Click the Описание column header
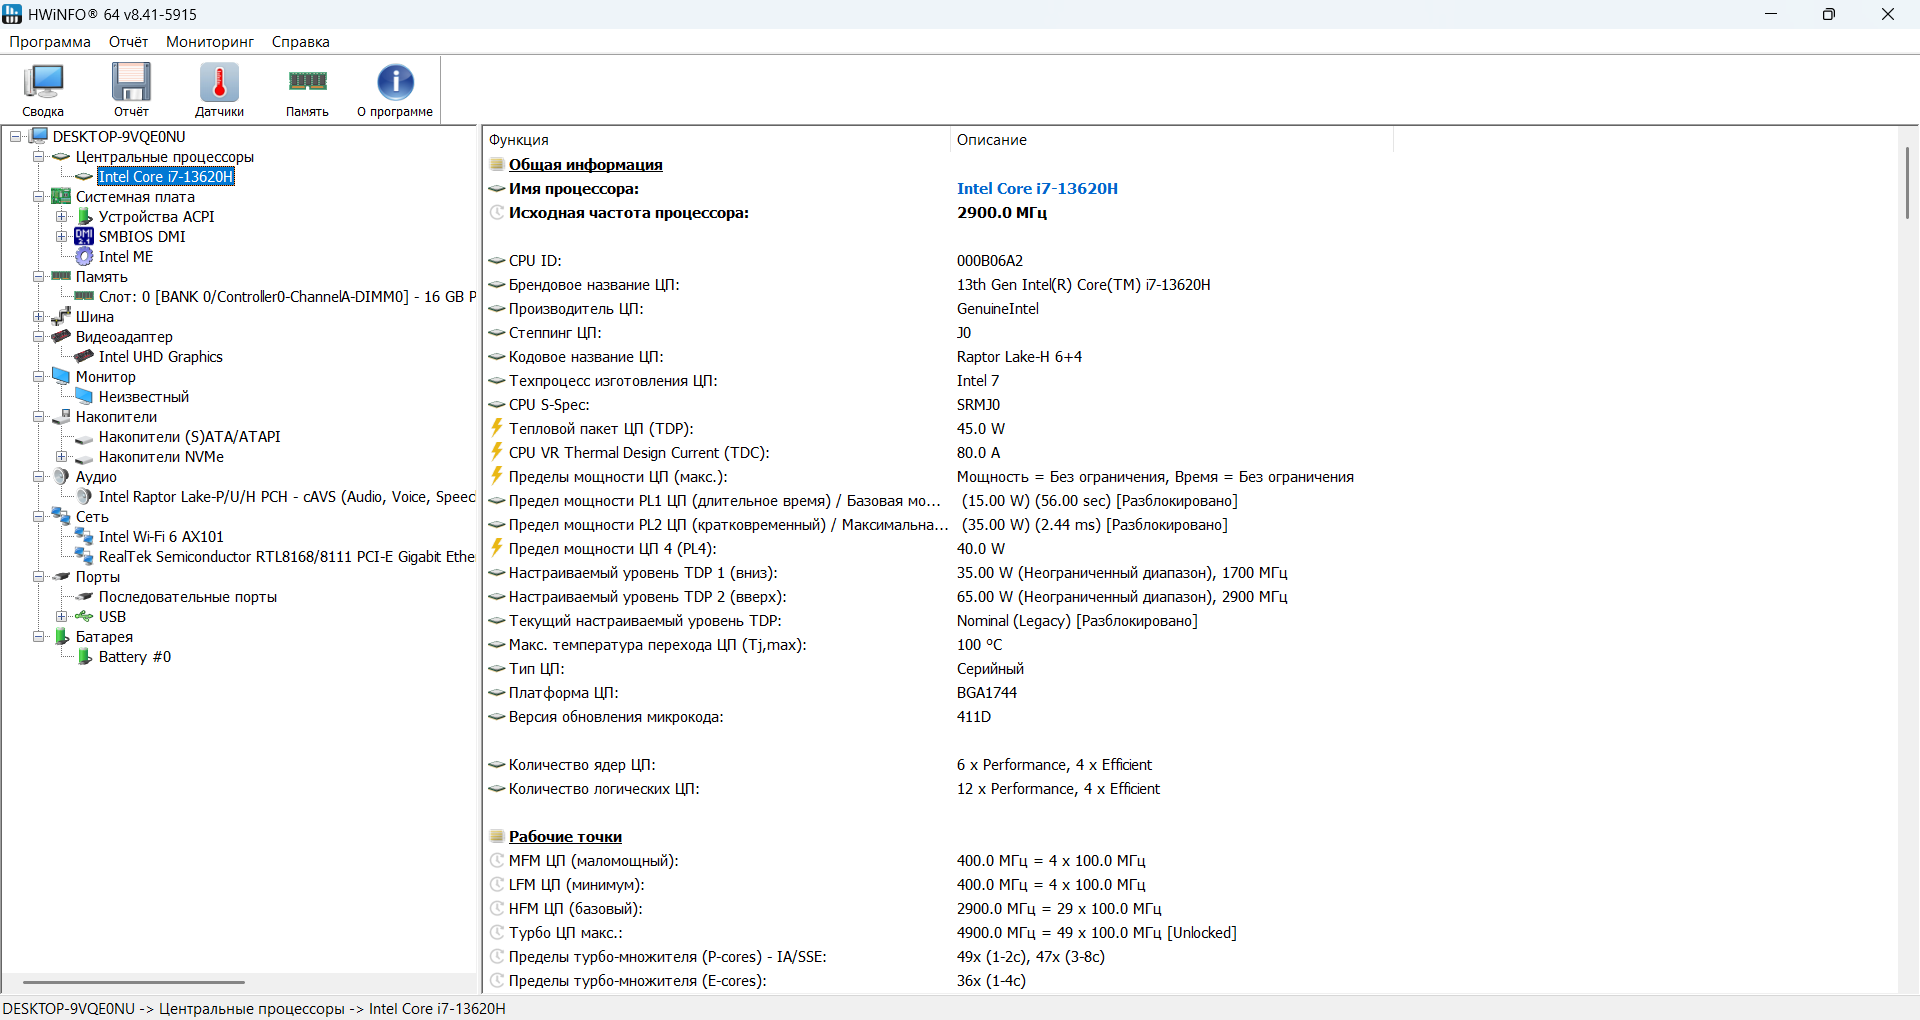 click(1171, 140)
